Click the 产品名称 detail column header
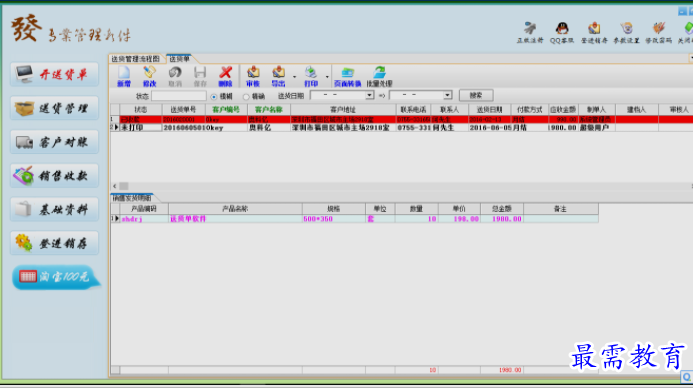The height and width of the screenshot is (388, 693). coord(235,209)
